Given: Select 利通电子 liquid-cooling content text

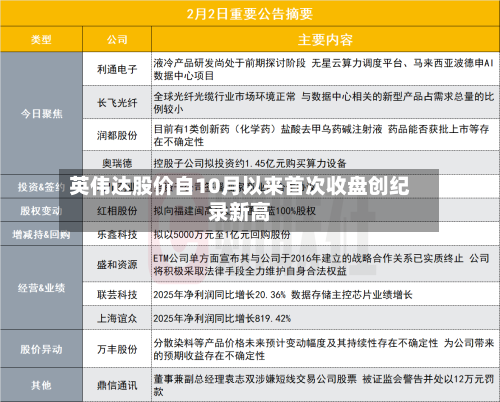Looking at the screenshot, I should [323, 69].
